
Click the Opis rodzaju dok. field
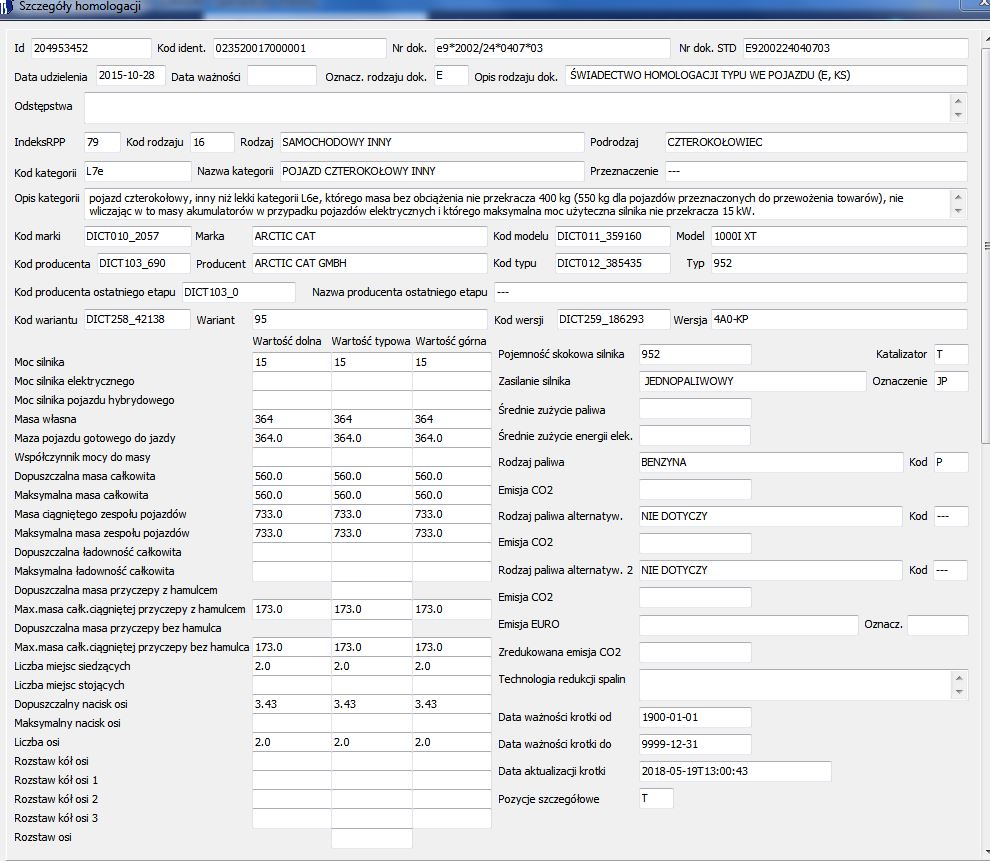766,75
